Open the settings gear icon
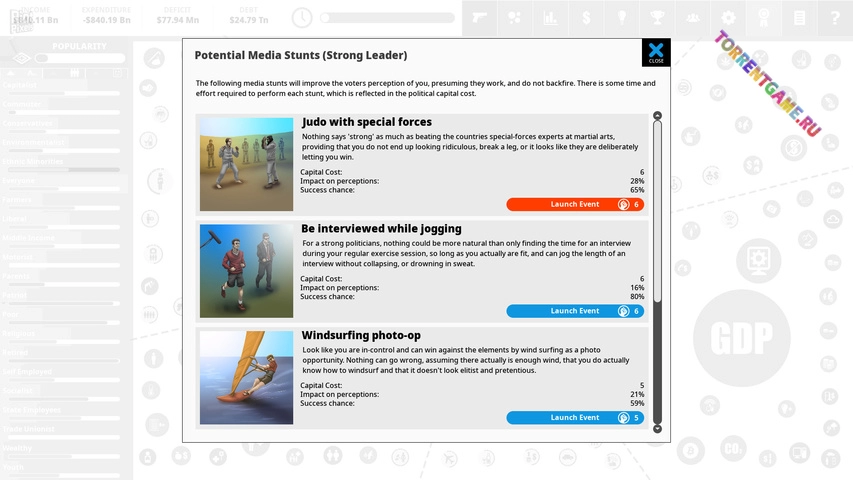The height and width of the screenshot is (480, 853). (728, 17)
